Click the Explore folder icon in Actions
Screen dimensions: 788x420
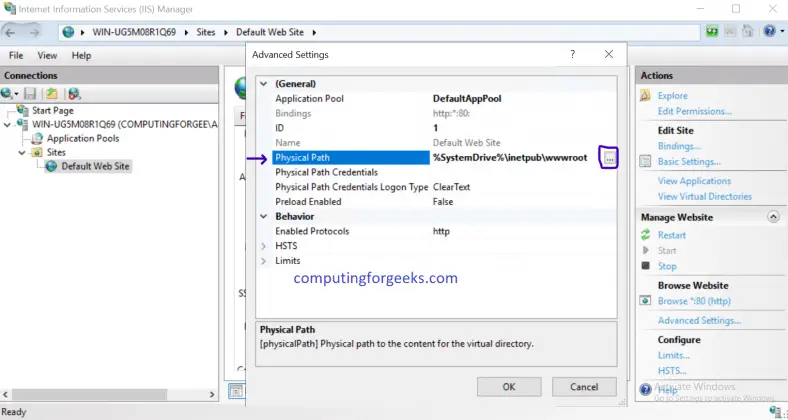646,96
